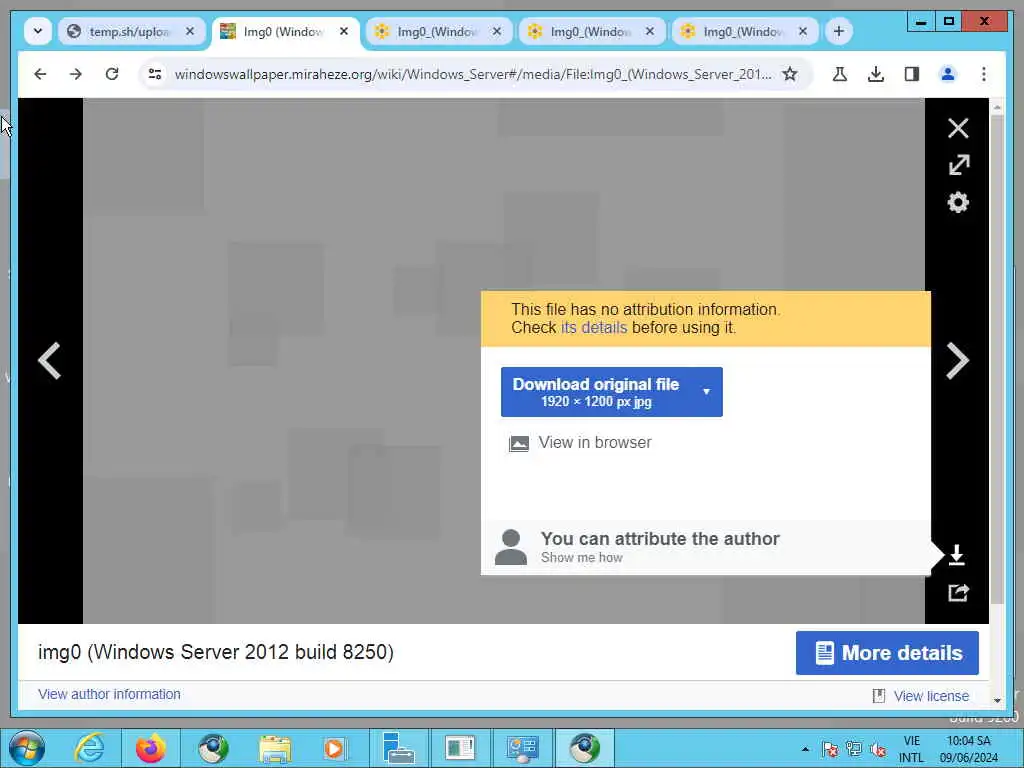Select the active Img0 (Windows tab
This screenshot has width=1024, height=768.
[285, 31]
